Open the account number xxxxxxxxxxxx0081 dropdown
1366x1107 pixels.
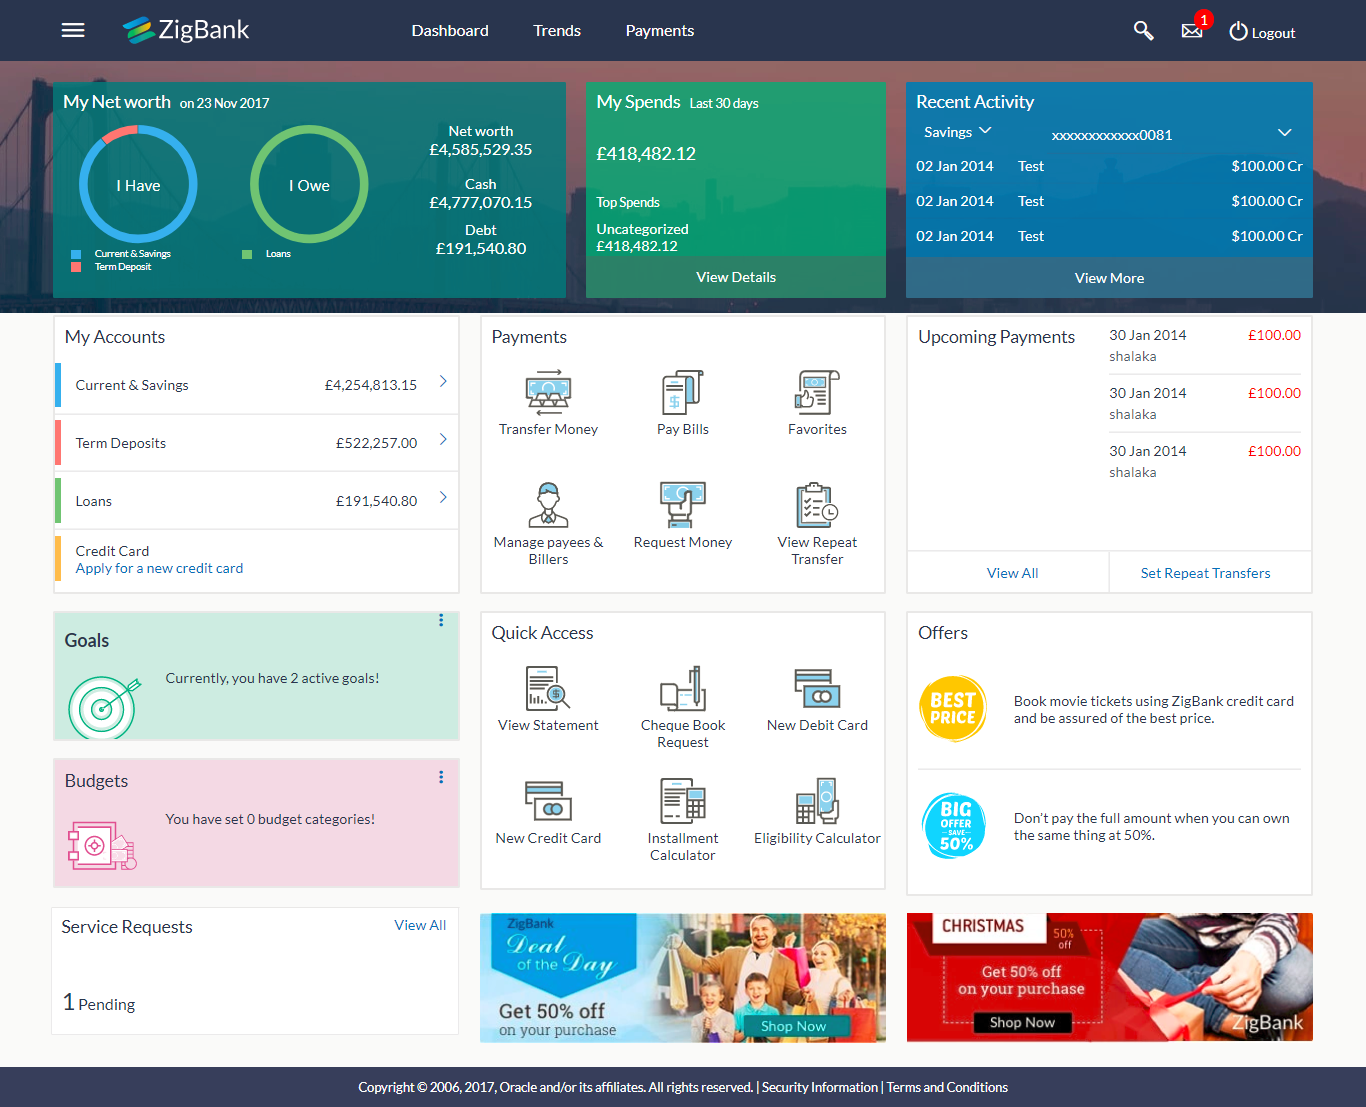(x=1171, y=134)
